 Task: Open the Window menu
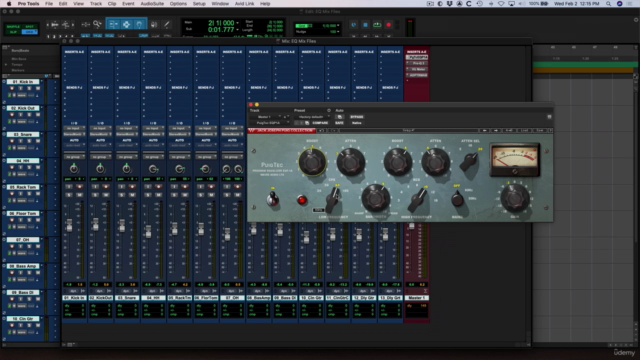click(x=220, y=4)
